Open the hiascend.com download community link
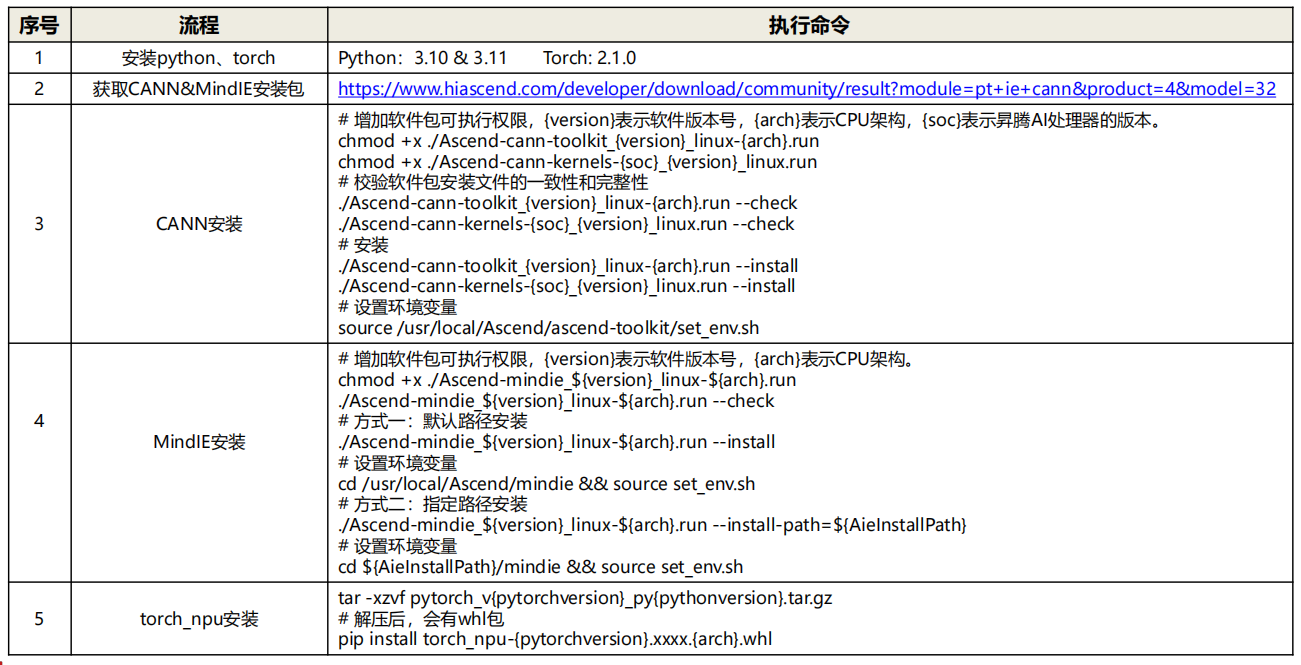Image resolution: width=1301 pixels, height=665 pixels. click(807, 89)
